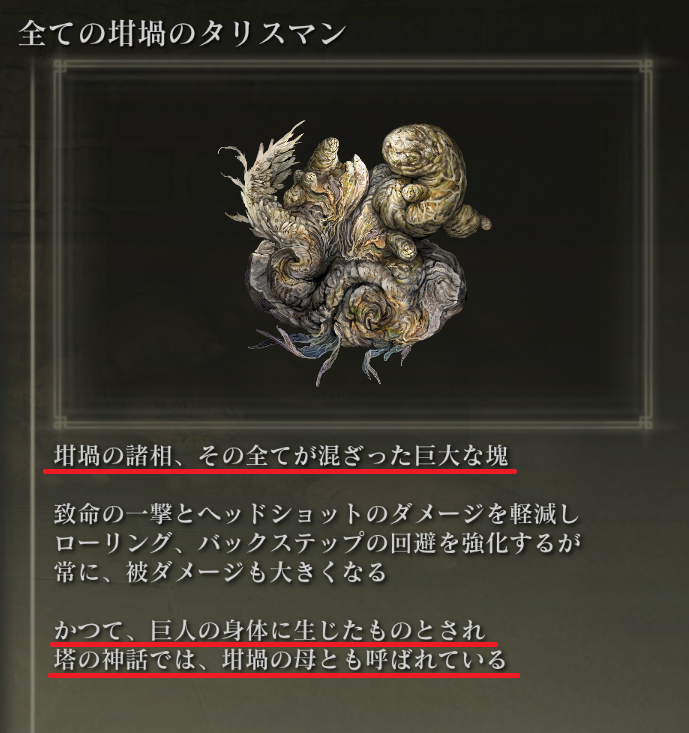The height and width of the screenshot is (733, 689).
Task: Click the red underline beneath 坩堝の諸相 line
Action: pyautogui.click(x=280, y=472)
